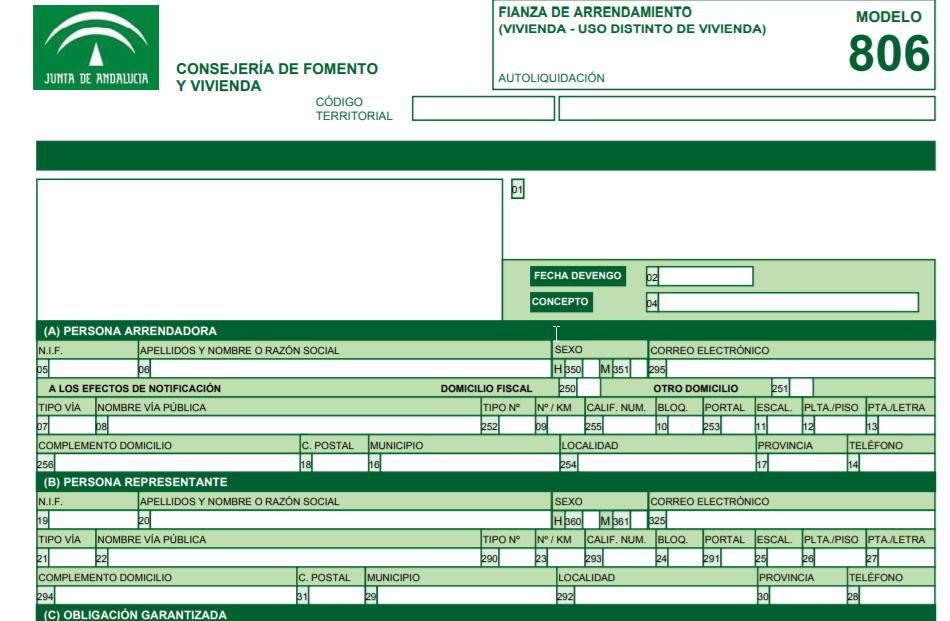The width and height of the screenshot is (950, 621).
Task: Click the Fecha Devengo input field
Action: [x=705, y=277]
